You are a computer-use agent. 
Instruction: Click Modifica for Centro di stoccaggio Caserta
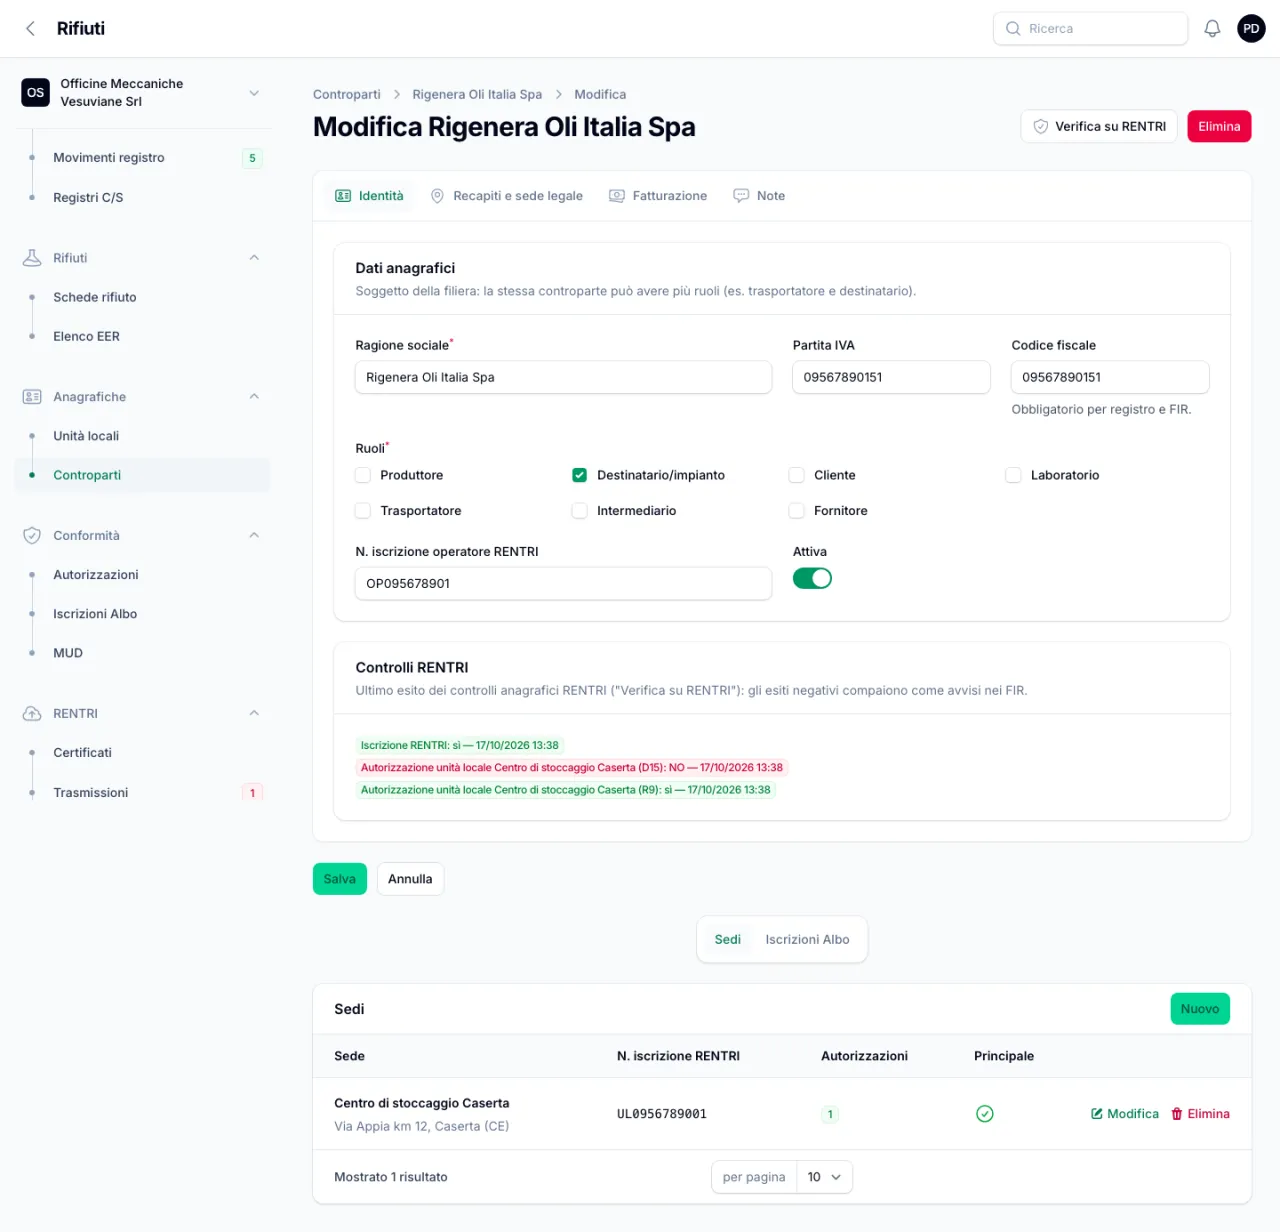1125,1114
